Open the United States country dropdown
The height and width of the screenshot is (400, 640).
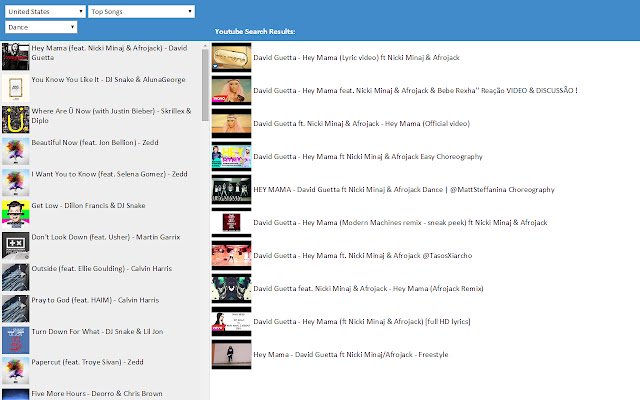click(45, 11)
